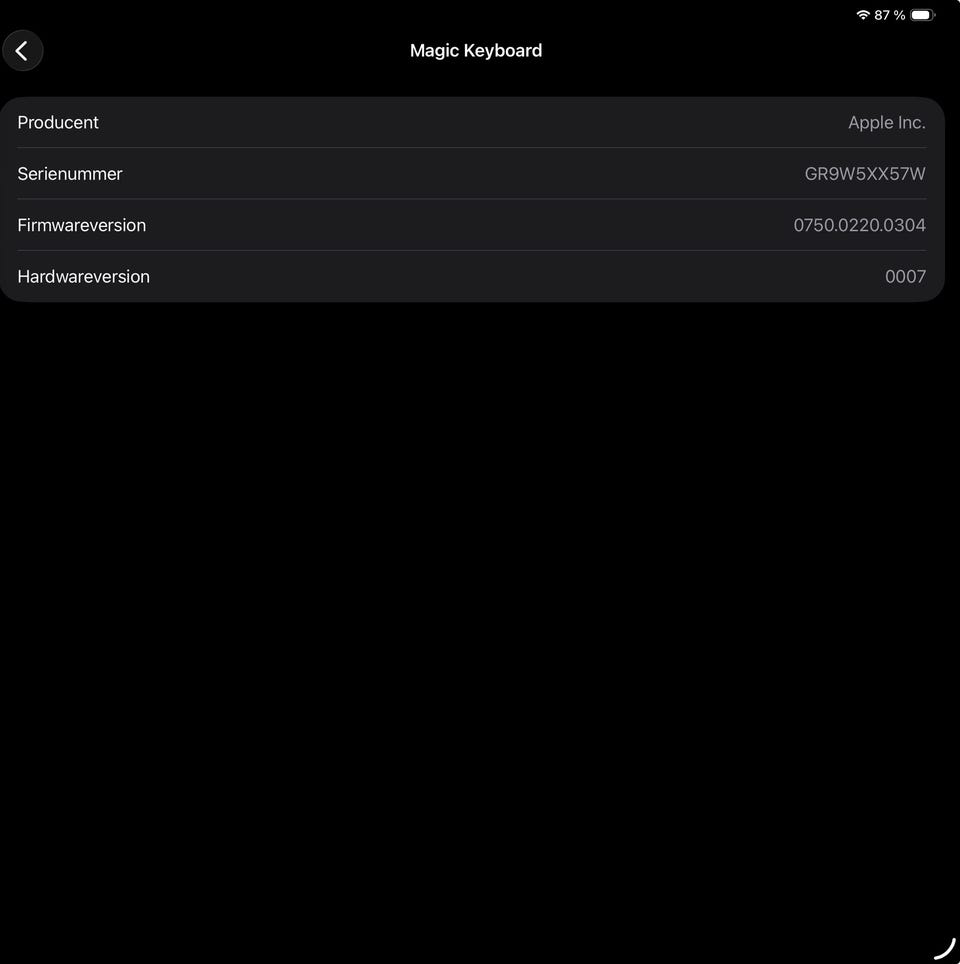Tap serial number GR9W5XX57W
960x964 pixels.
click(x=865, y=174)
